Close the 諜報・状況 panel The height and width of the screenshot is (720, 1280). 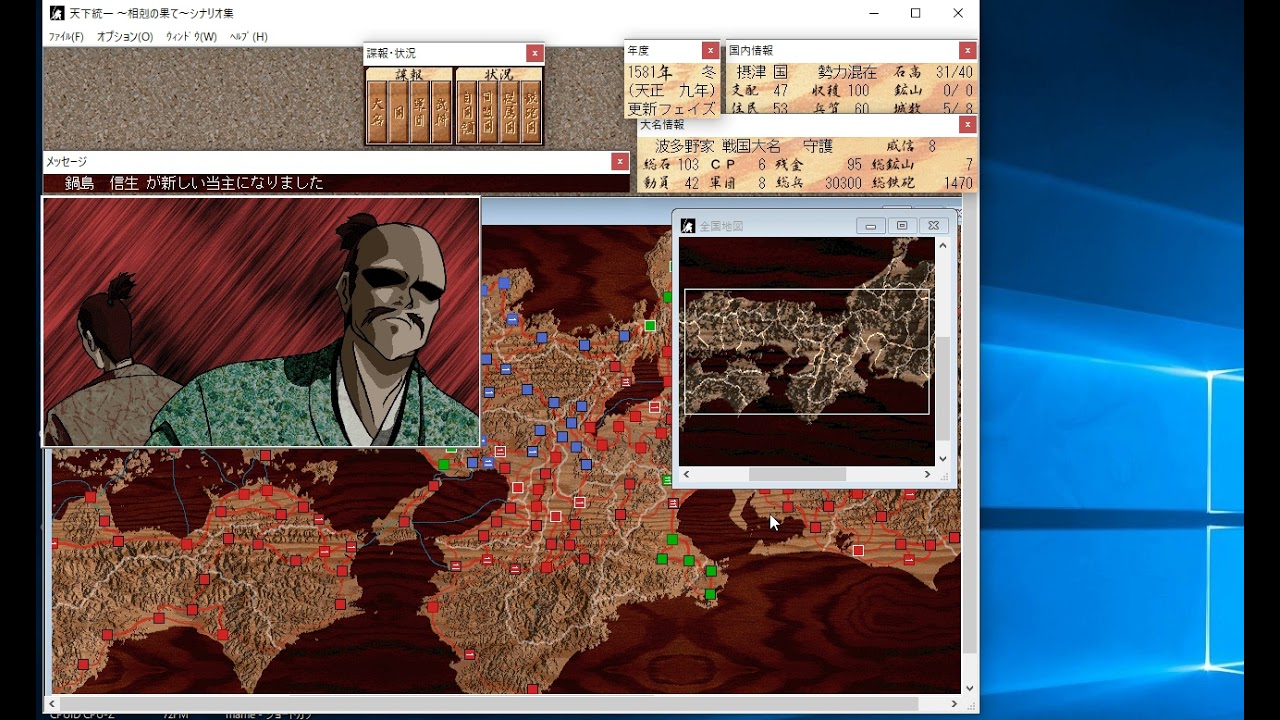coord(535,53)
